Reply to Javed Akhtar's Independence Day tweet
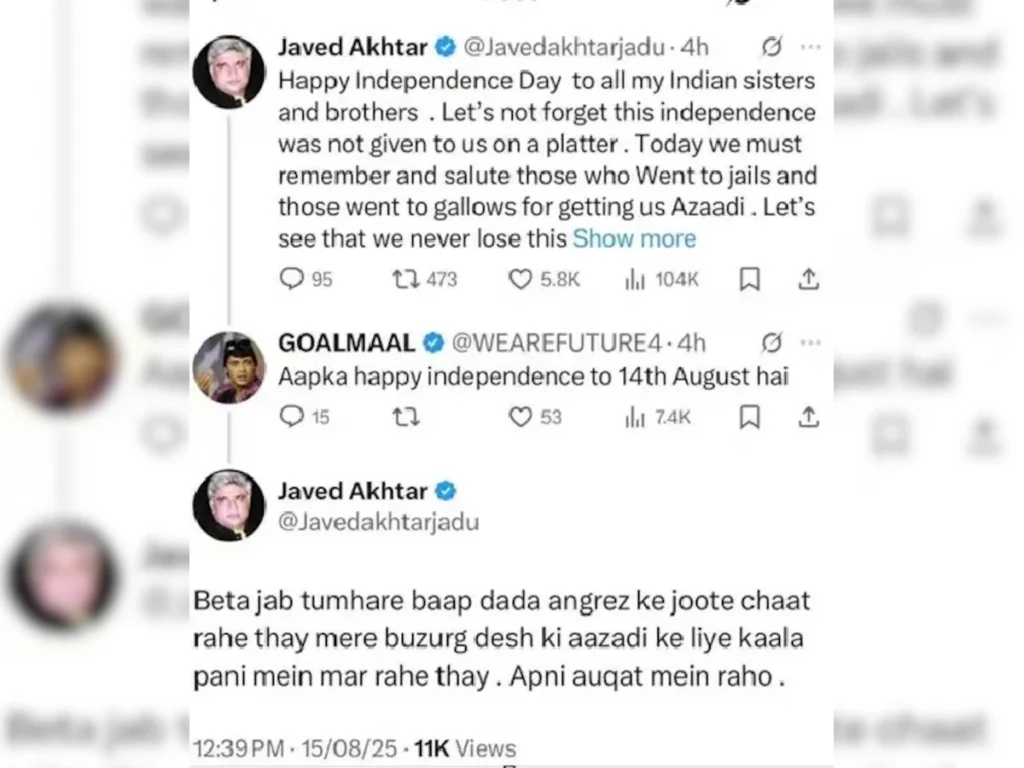The height and width of the screenshot is (768, 1024). pos(292,279)
